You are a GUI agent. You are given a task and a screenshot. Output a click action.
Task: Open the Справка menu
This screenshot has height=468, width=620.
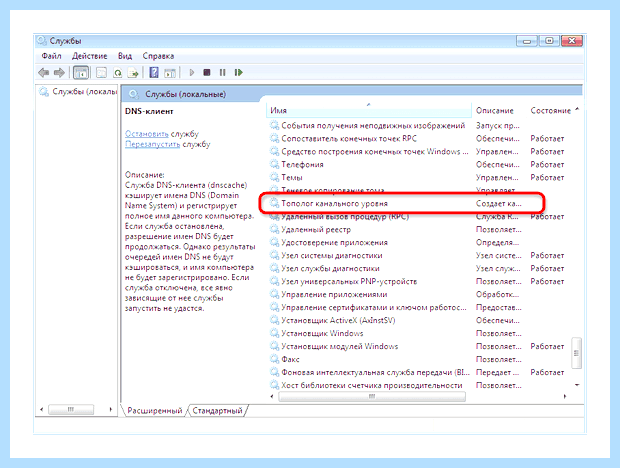158,56
